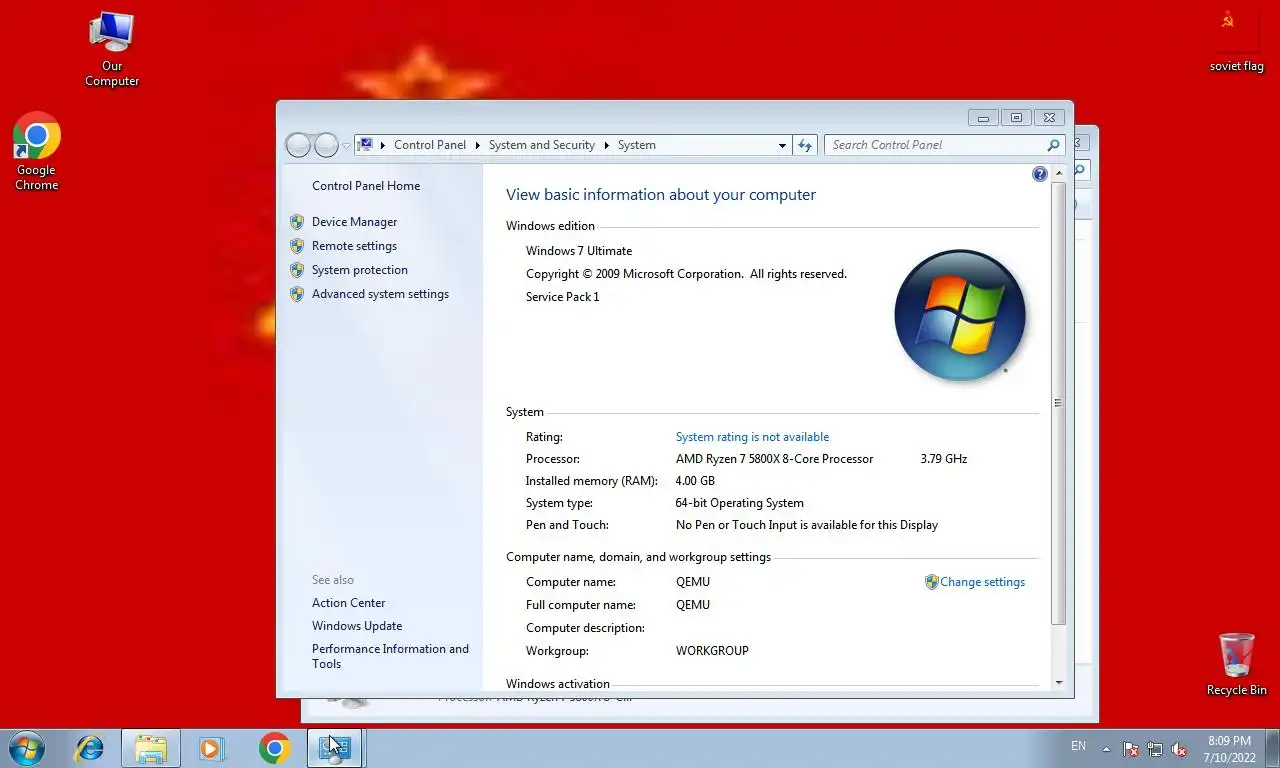Click the Forward navigation button

(x=326, y=145)
